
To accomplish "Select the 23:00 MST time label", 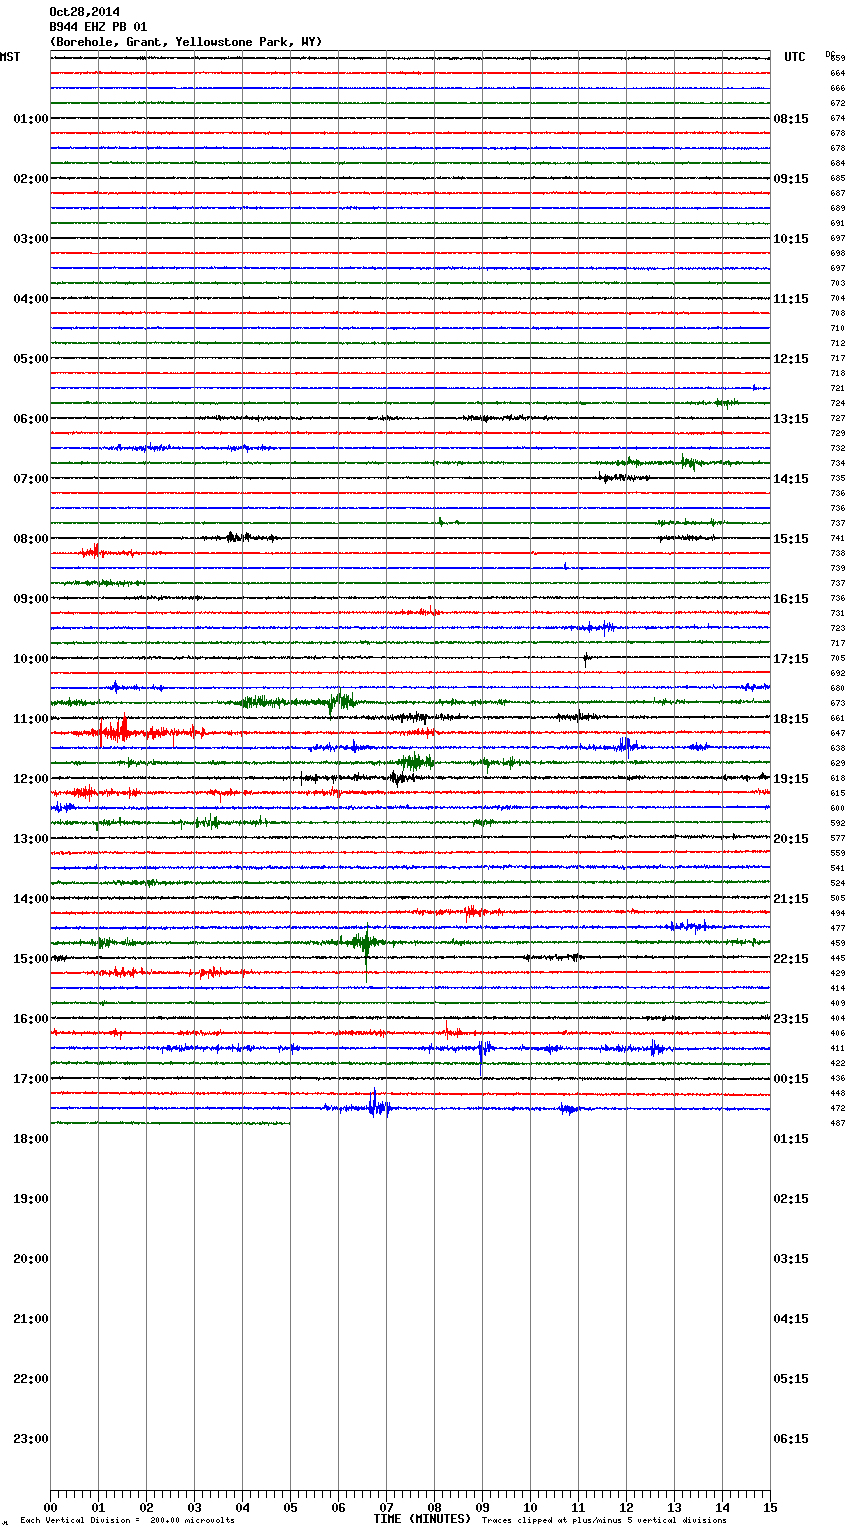I will tap(31, 1439).
